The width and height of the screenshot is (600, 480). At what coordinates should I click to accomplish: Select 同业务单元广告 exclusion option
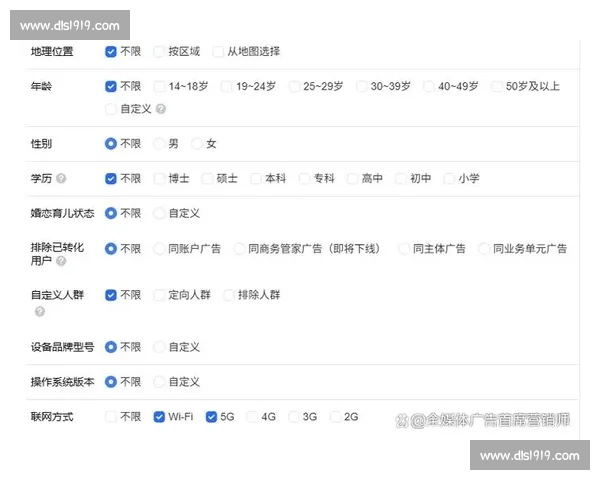tap(483, 249)
